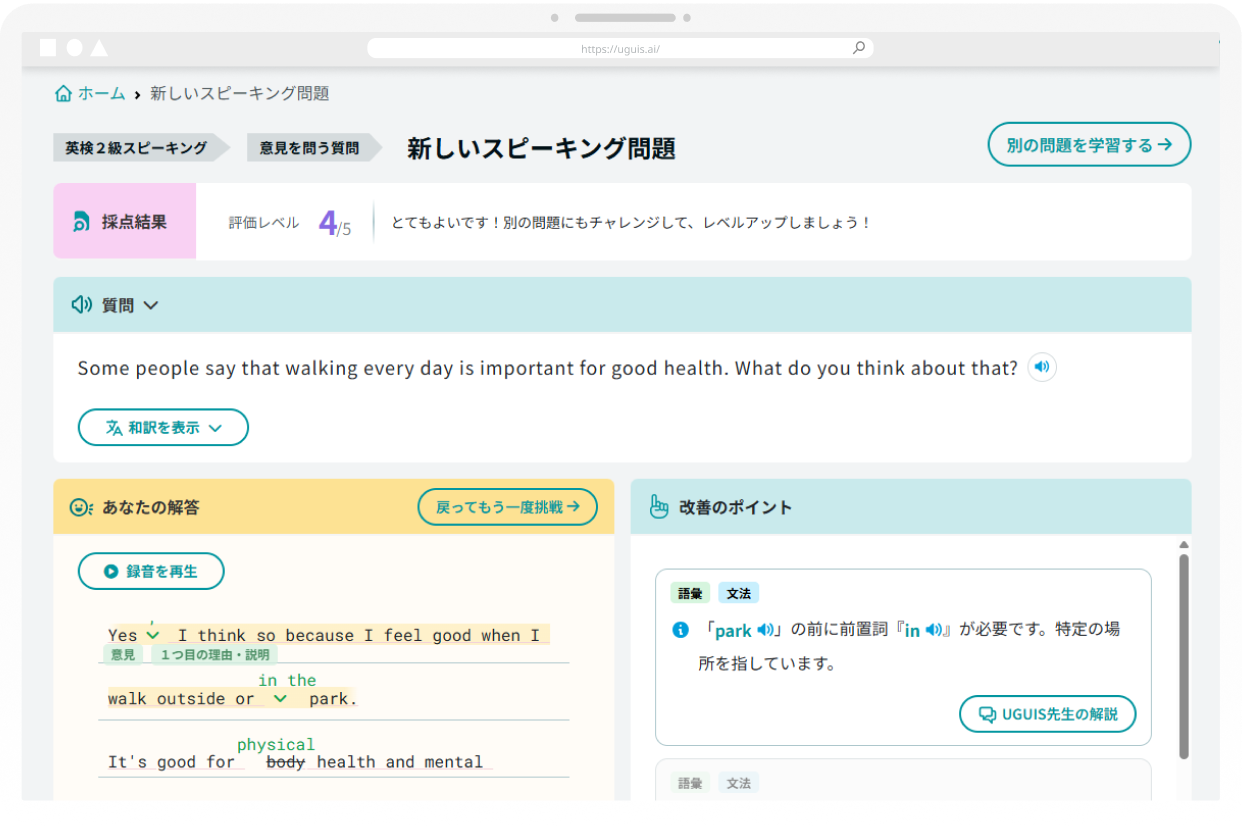Play pronunciation of the word 'park'
1242x826 pixels.
(x=766, y=630)
